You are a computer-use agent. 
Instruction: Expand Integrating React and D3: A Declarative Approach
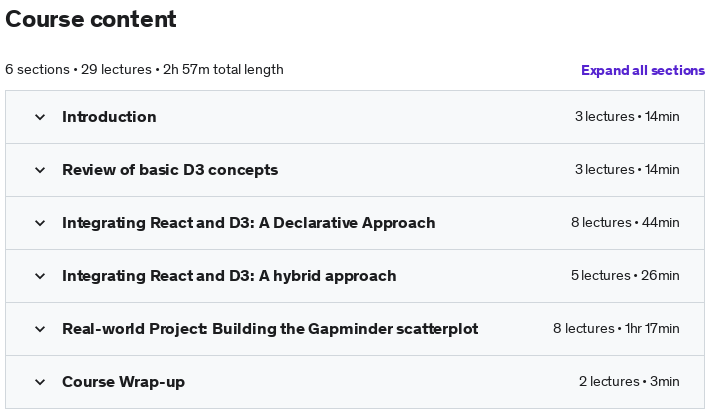pos(249,223)
